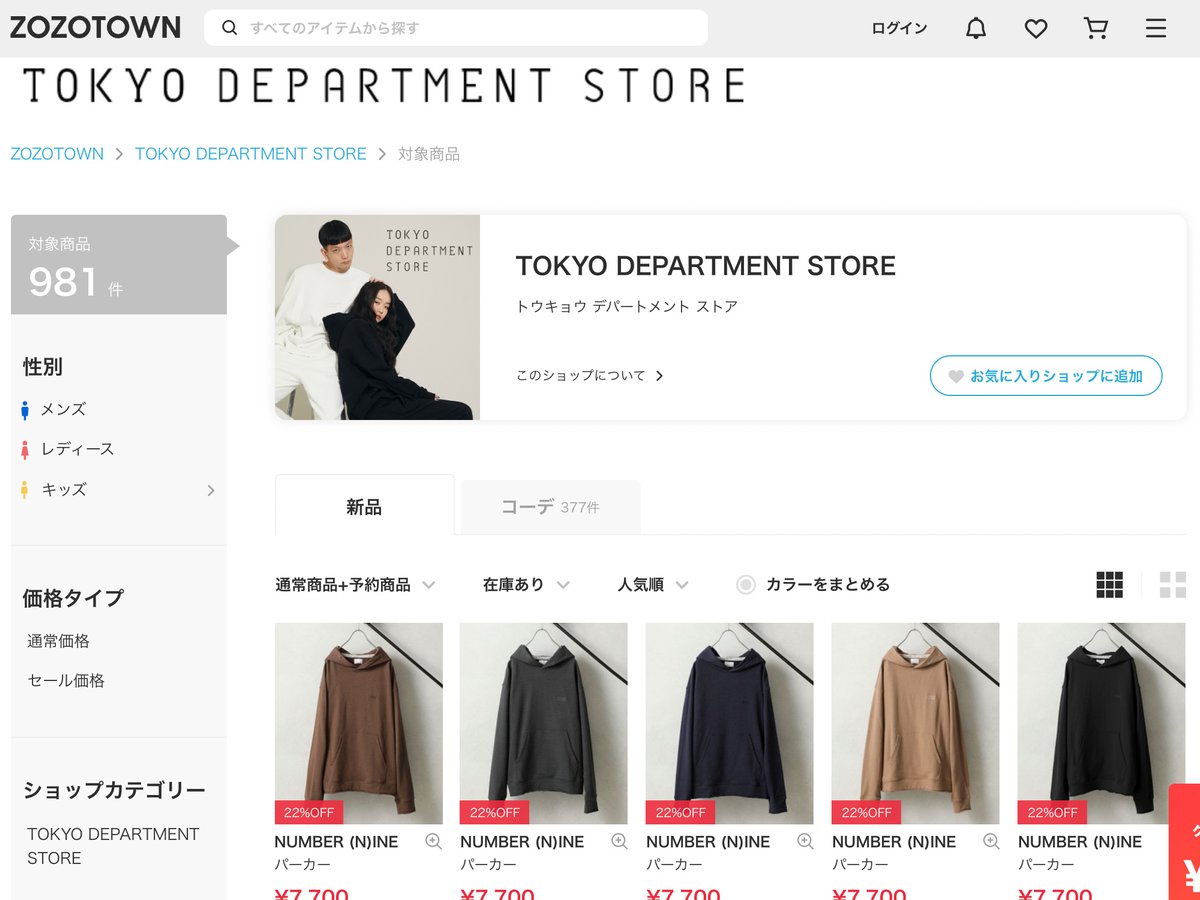The width and height of the screenshot is (1200, 900).
Task: Open the hamburger menu
Action: click(1156, 29)
